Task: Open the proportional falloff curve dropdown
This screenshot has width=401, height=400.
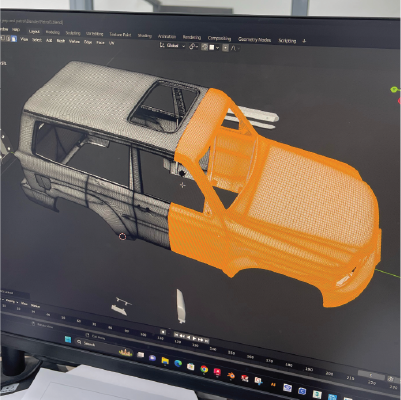Action: click(x=235, y=48)
